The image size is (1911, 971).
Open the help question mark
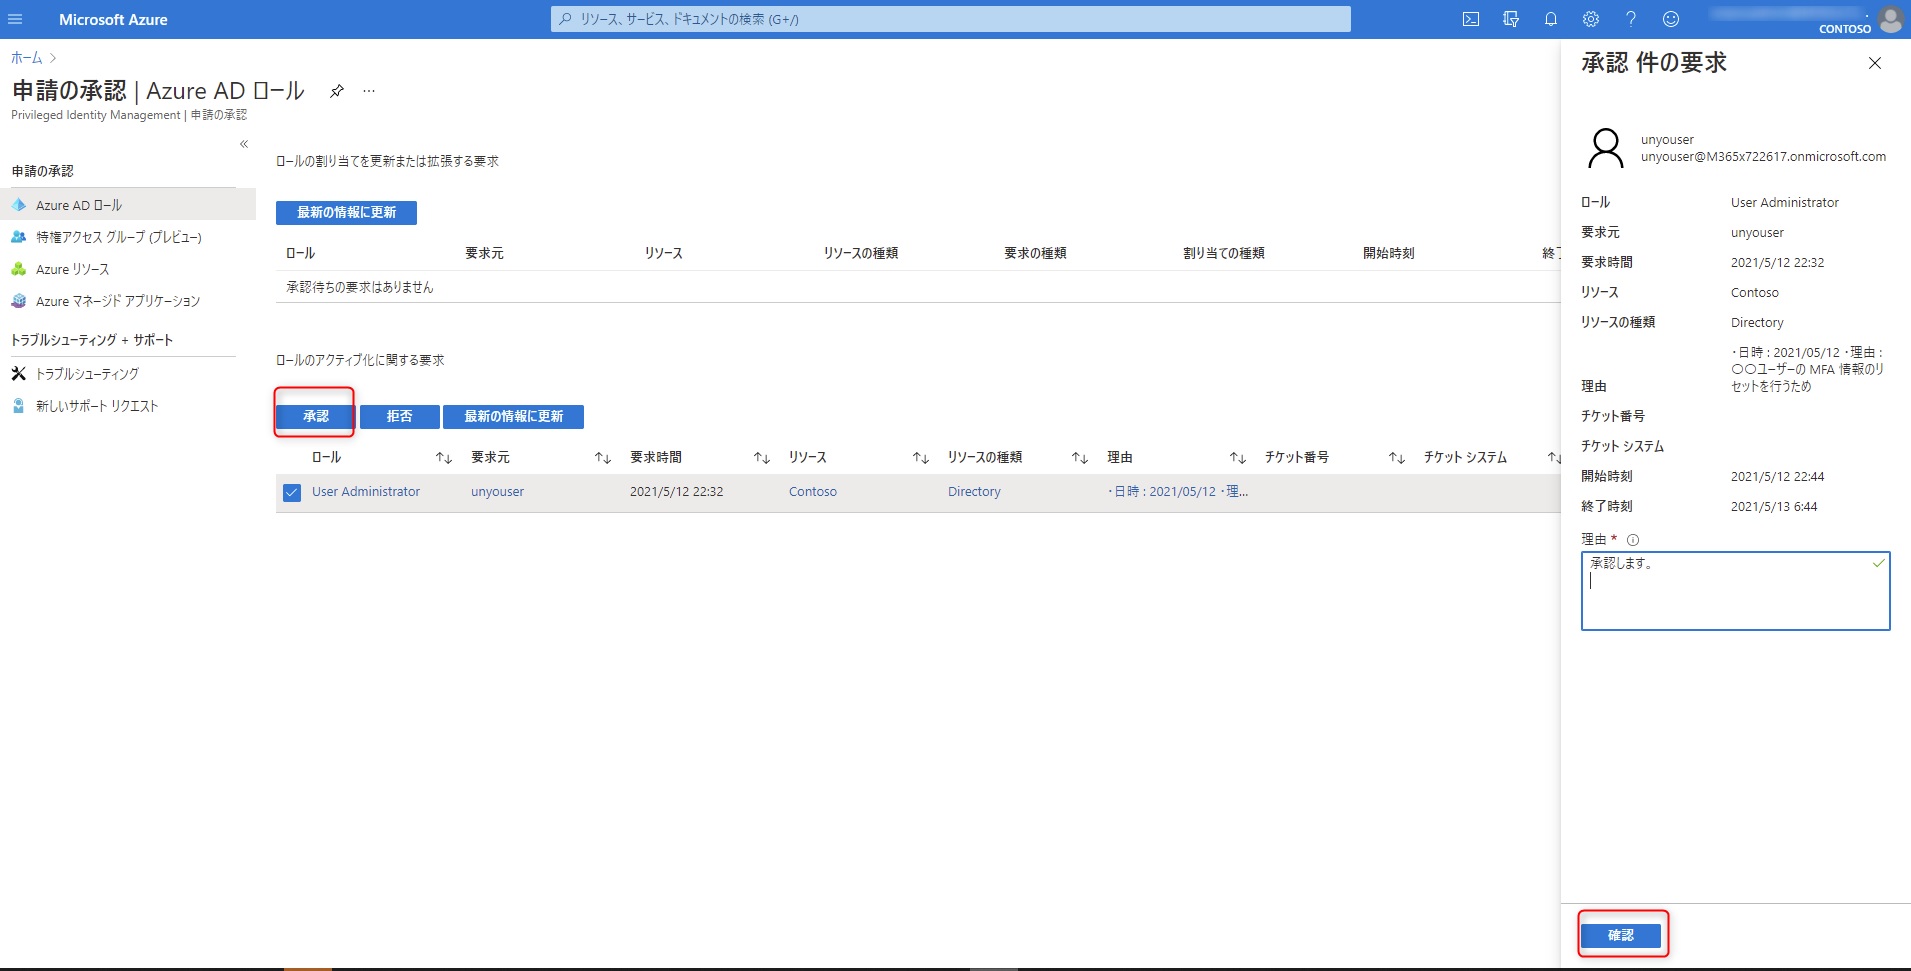tap(1631, 19)
